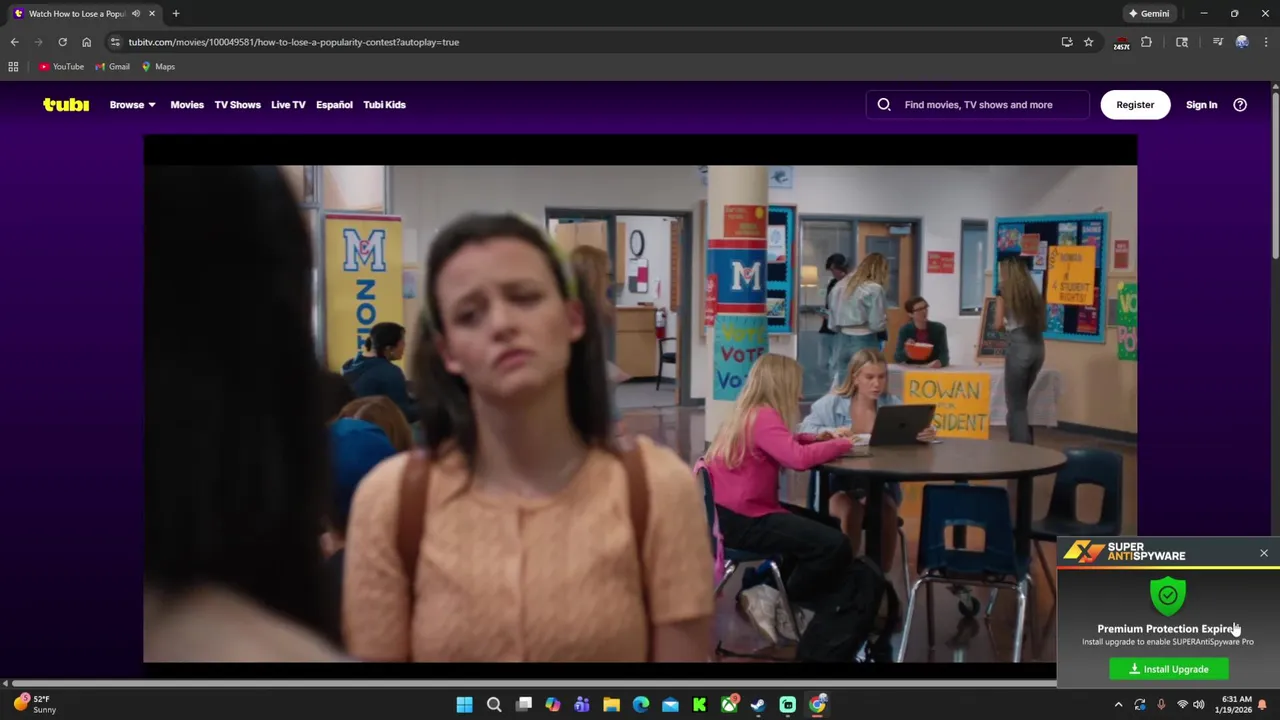This screenshot has height=720, width=1280.
Task: Click 'Premium Protection Expired' heading
Action: (x=1169, y=629)
